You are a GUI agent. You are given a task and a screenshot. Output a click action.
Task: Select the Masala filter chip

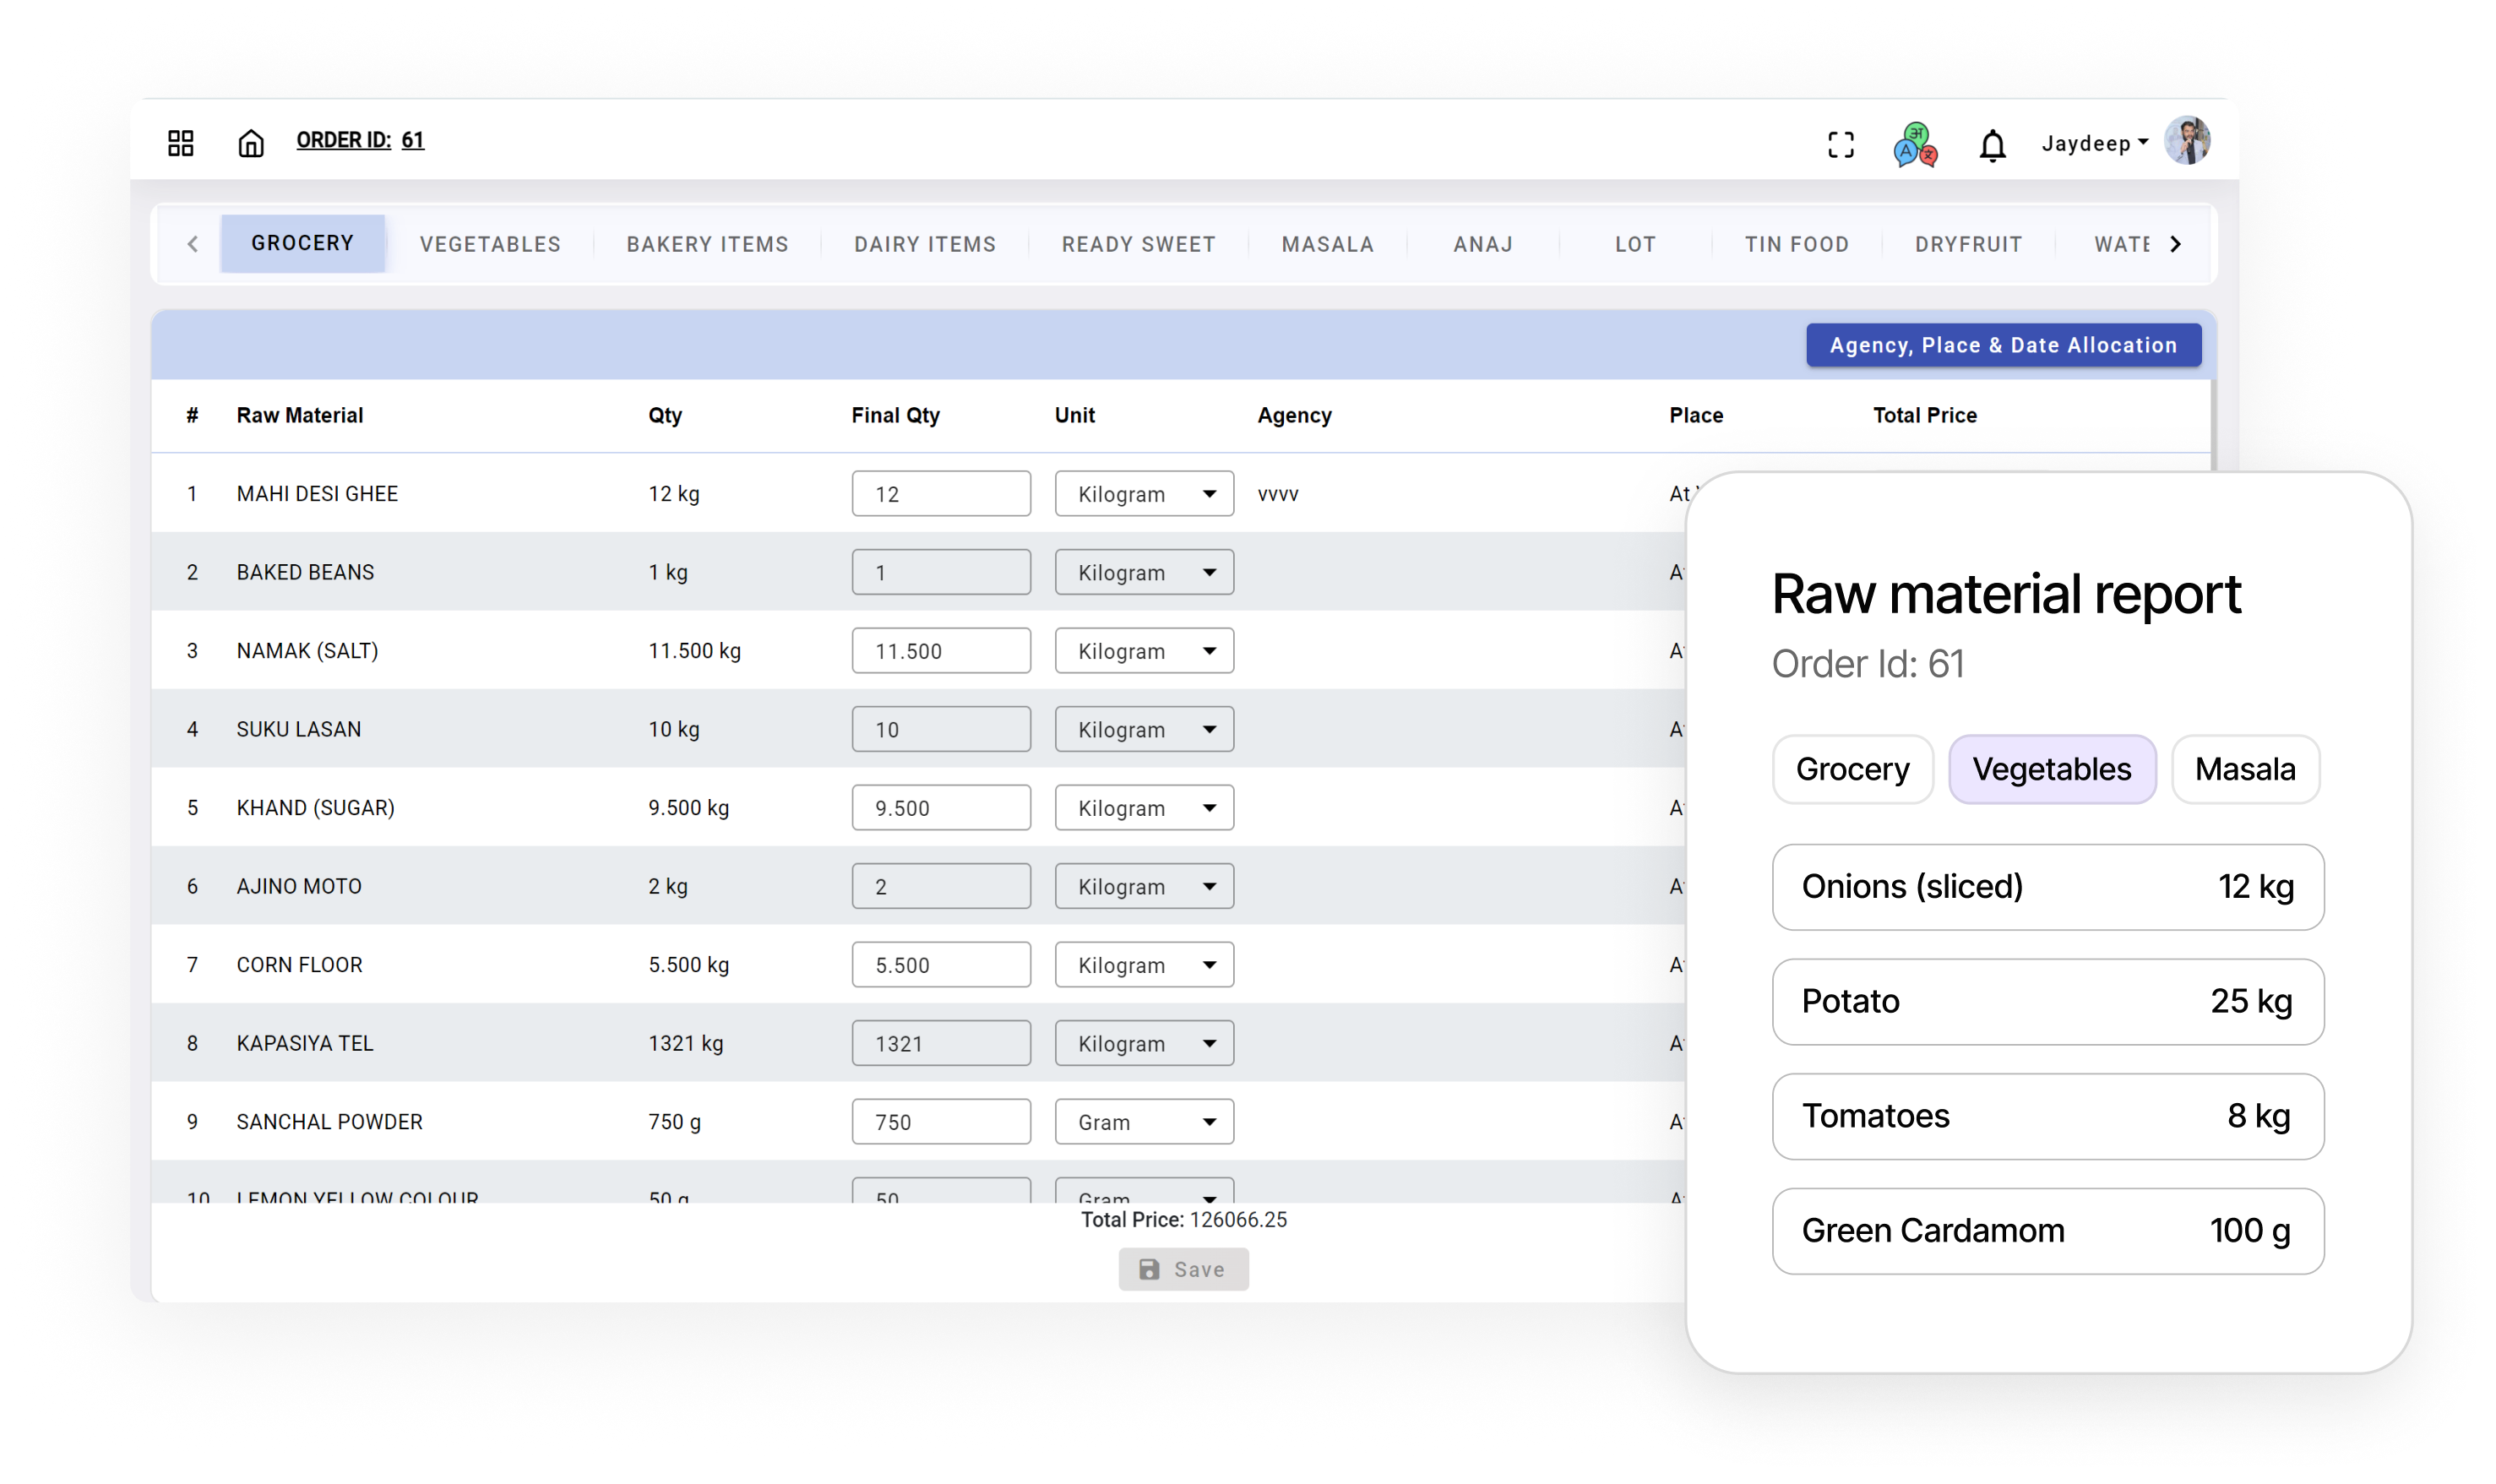click(x=2244, y=768)
